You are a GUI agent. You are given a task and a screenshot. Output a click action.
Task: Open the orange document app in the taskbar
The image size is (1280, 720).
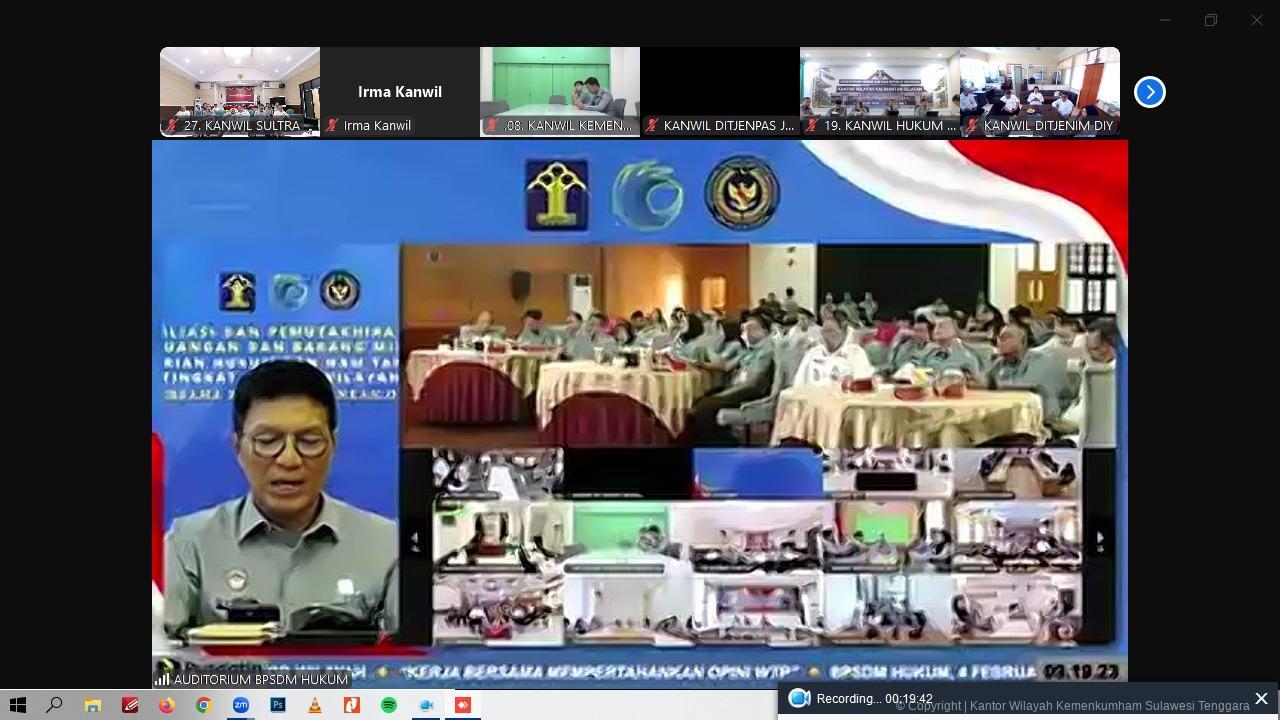tap(352, 705)
